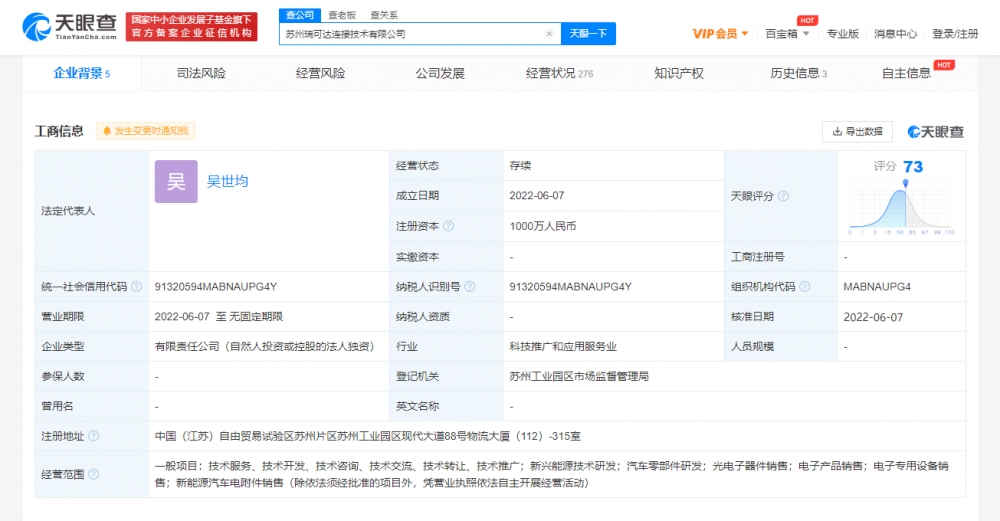
Task: Open the 历史信息 tab
Action: click(x=798, y=73)
